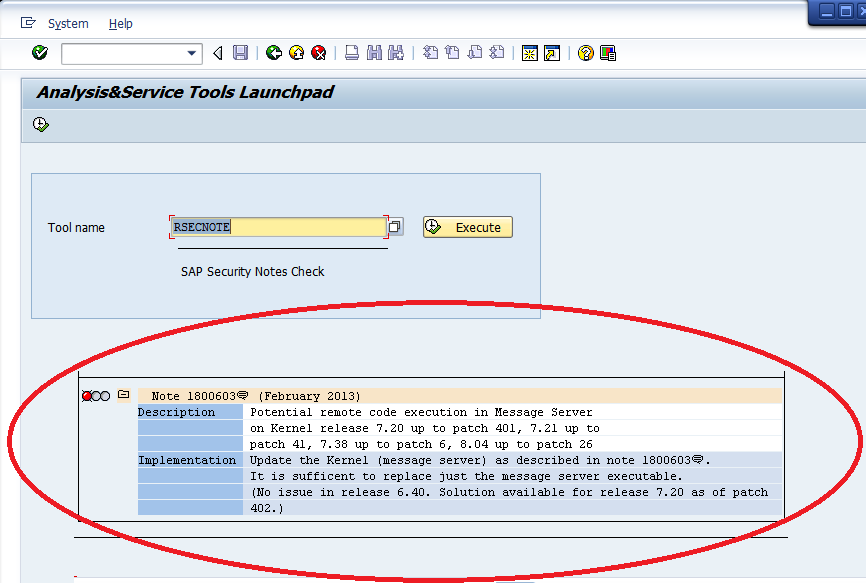Open the System menu
This screenshot has width=866, height=583.
[x=68, y=24]
